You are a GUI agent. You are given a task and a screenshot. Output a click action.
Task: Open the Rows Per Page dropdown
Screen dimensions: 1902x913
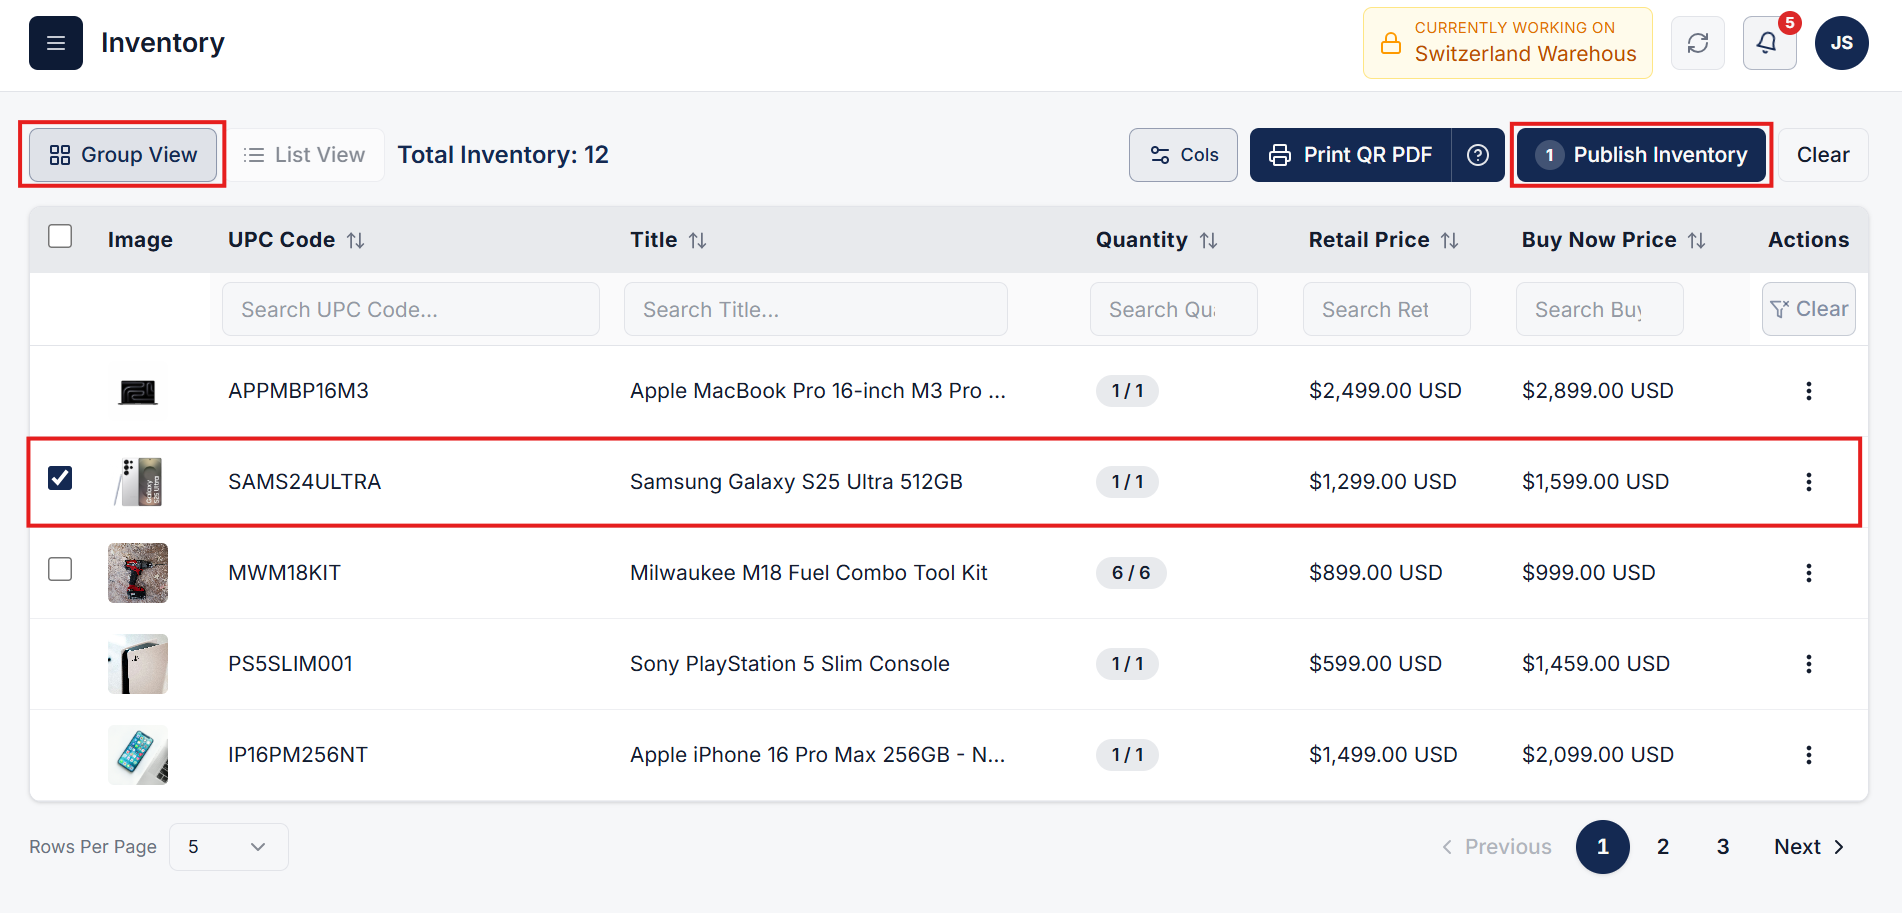pyautogui.click(x=229, y=847)
